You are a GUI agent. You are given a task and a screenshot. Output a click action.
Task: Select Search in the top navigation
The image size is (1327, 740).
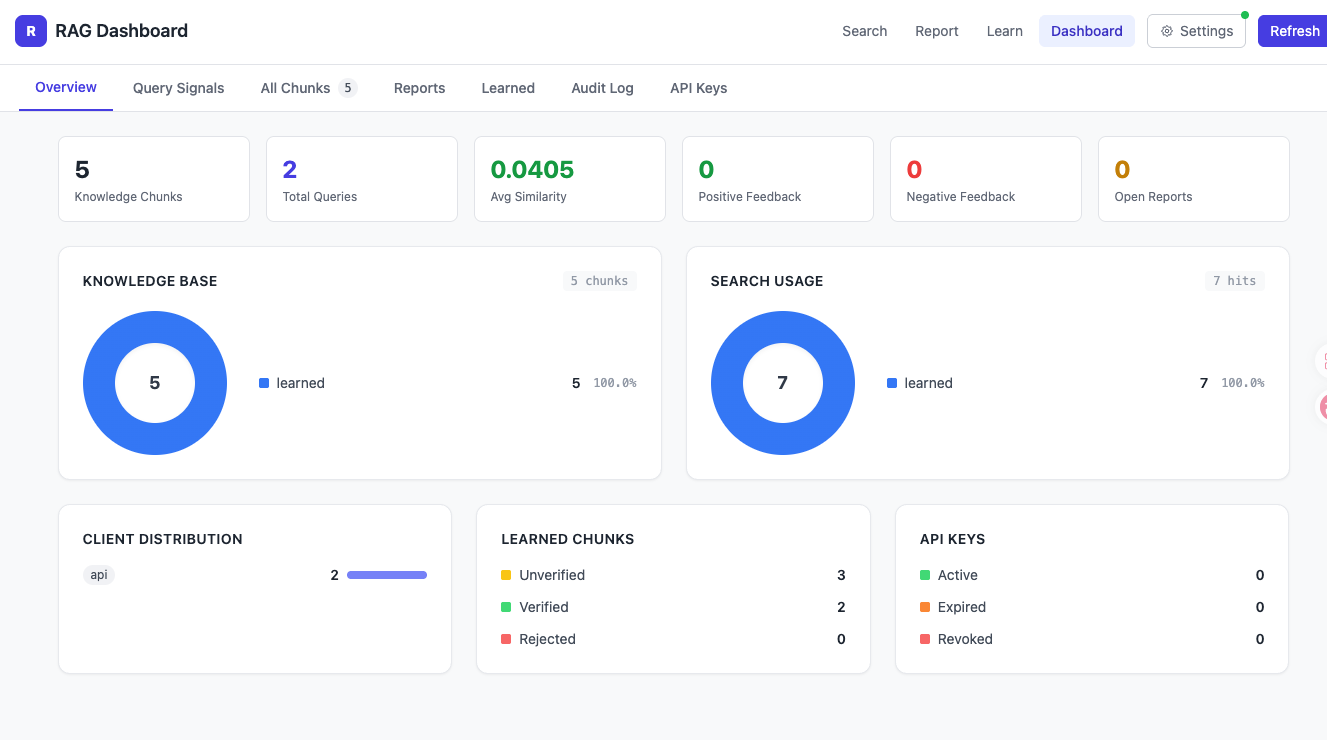[864, 31]
